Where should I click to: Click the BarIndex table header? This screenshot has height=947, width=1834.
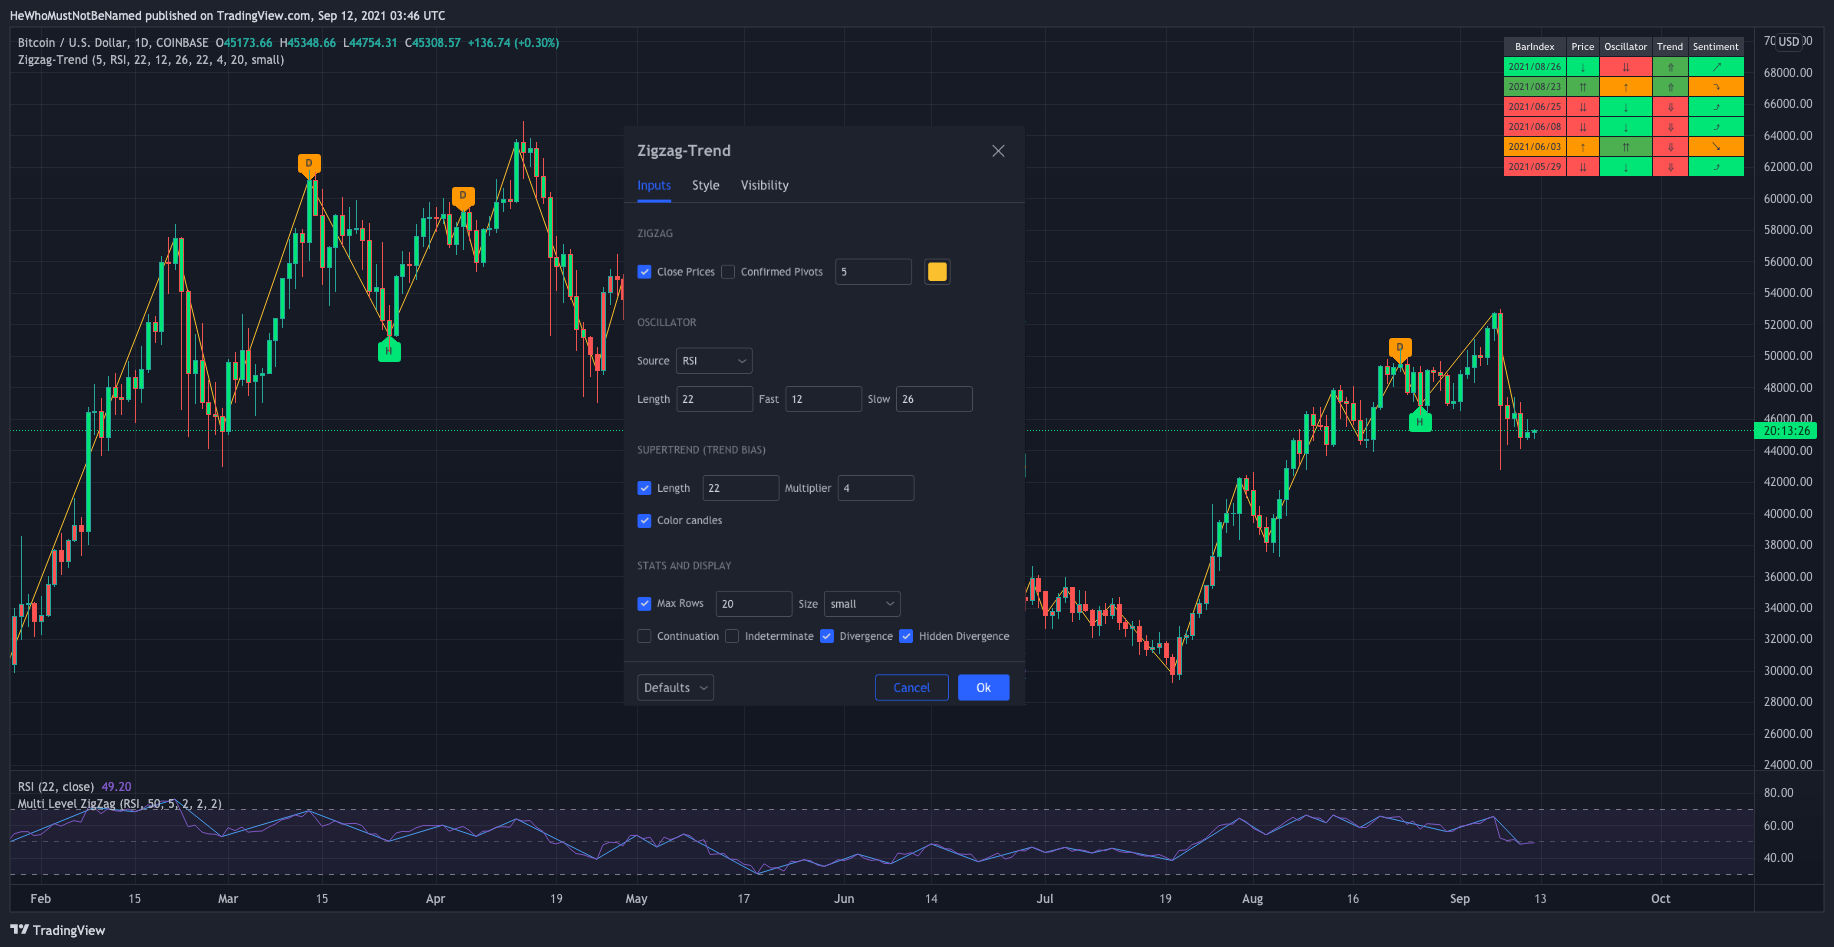click(1535, 47)
